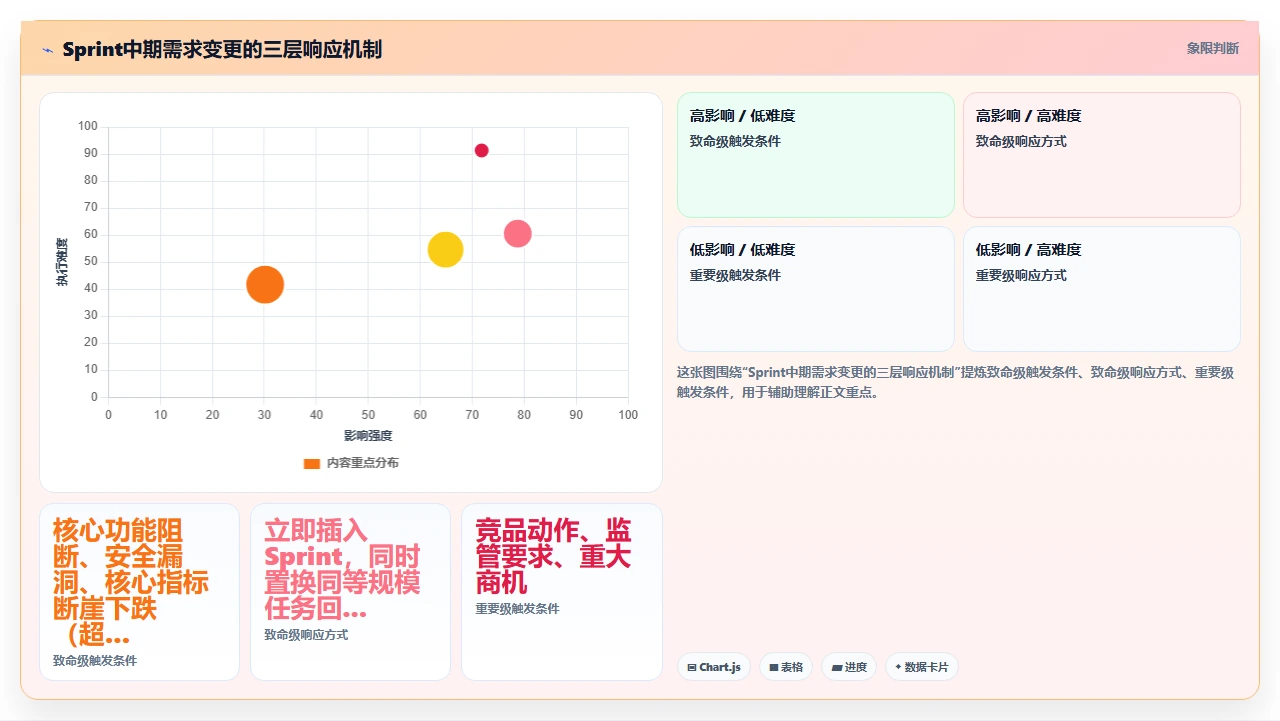Viewport: 1280px width, 721px height.
Task: Click the 内容重点分布 legend label
Action: click(x=362, y=463)
